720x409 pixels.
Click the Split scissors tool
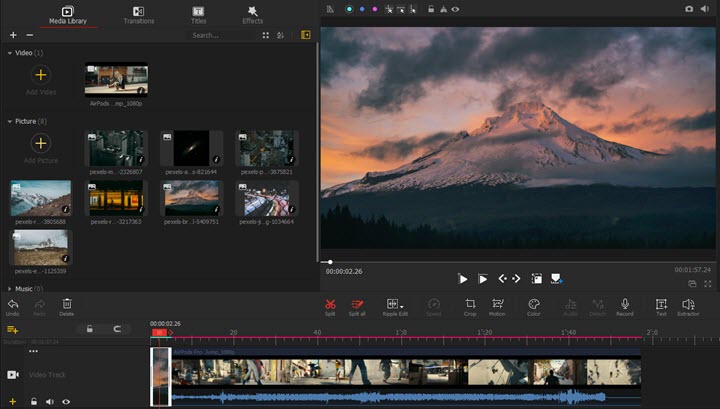point(330,304)
